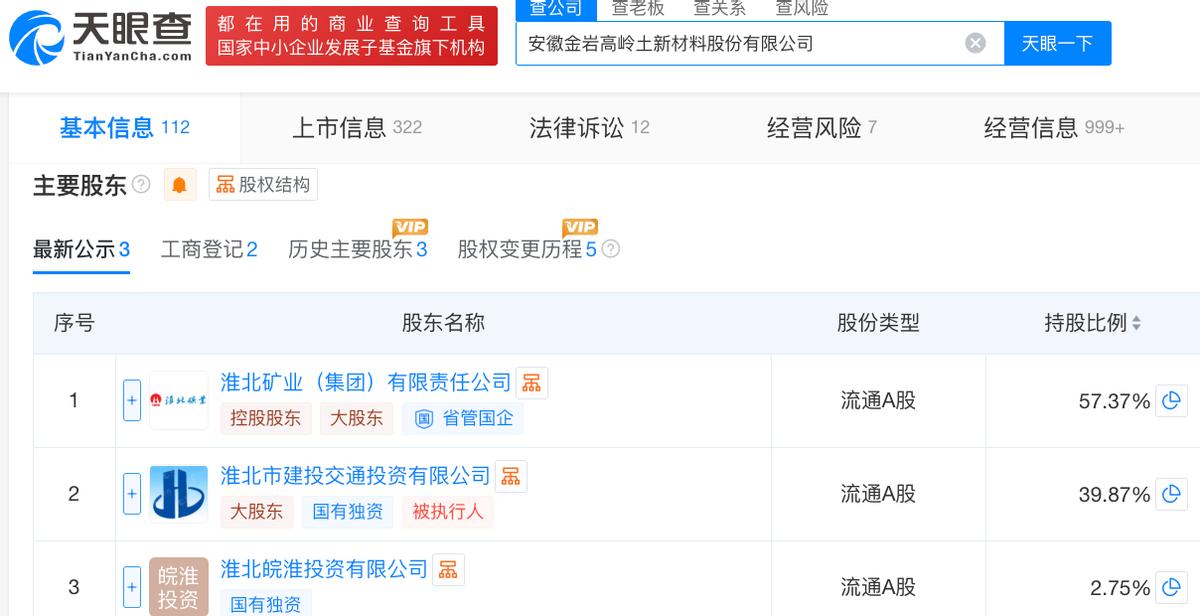
Task: Select the 工商登记 sub-tab
Action: [x=209, y=249]
